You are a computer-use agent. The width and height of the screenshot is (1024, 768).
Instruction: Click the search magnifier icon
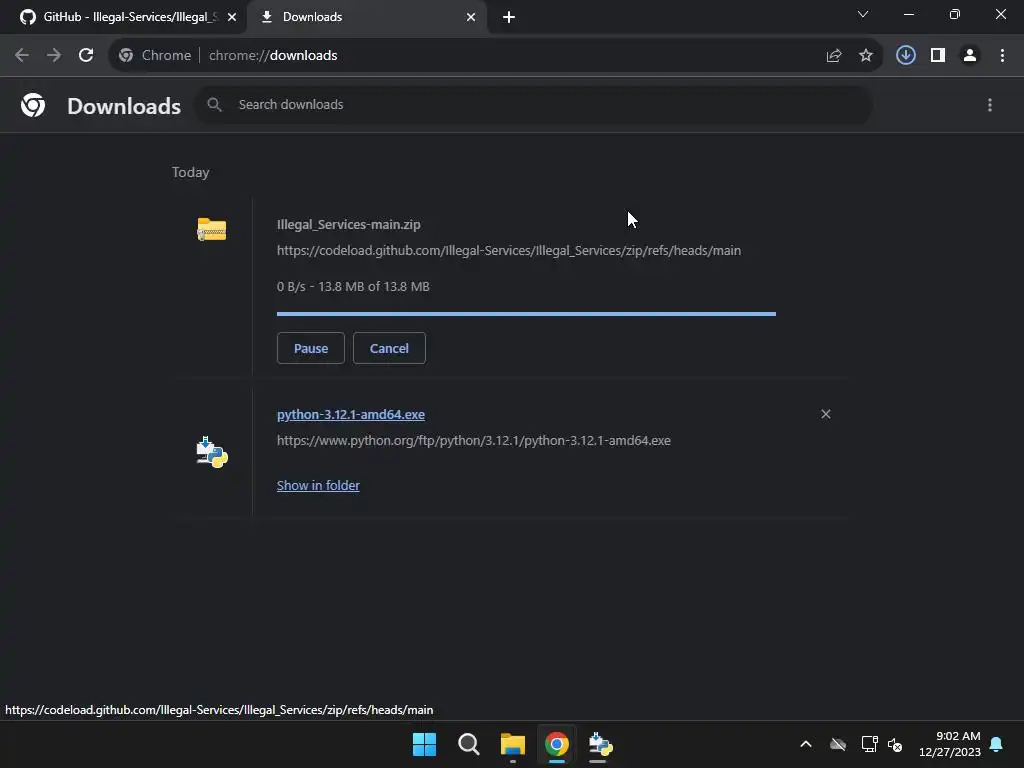point(214,104)
